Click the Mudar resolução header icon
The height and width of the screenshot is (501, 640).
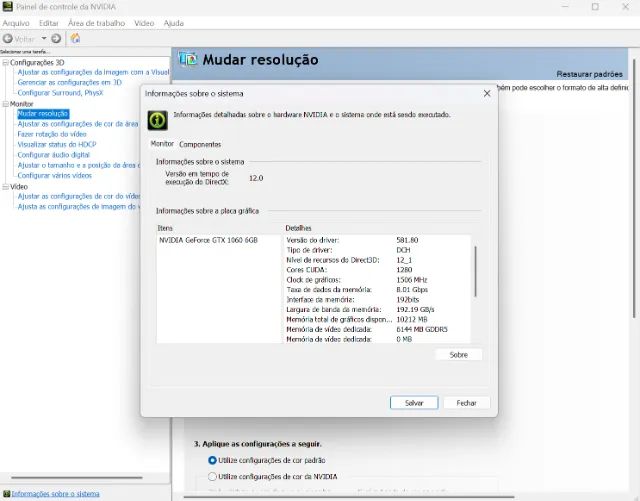pyautogui.click(x=188, y=60)
